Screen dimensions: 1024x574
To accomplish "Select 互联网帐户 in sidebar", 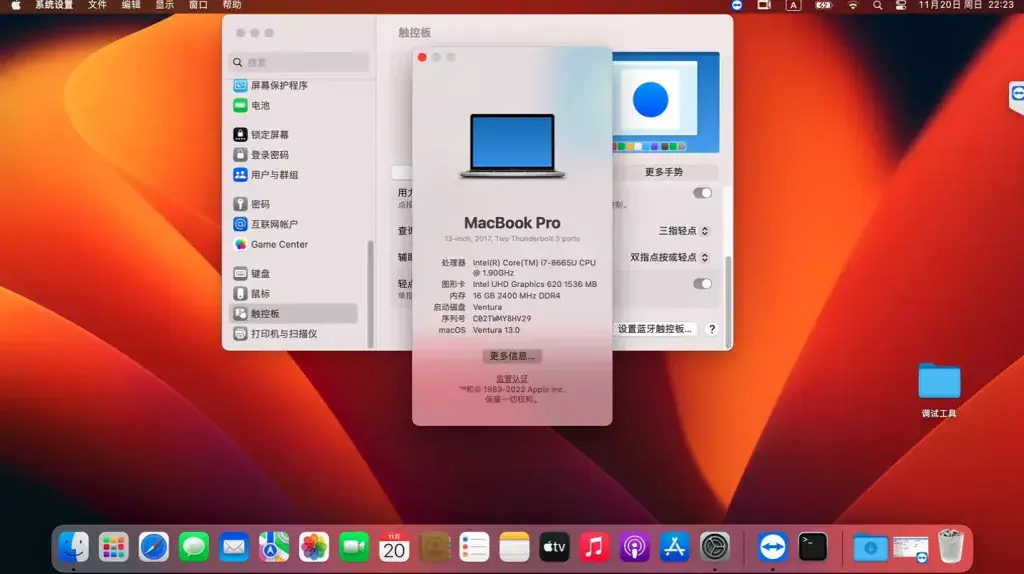I will coord(294,224).
